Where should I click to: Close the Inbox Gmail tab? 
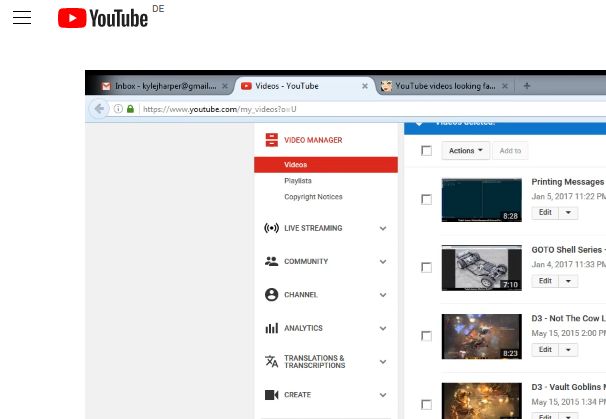coord(225,86)
